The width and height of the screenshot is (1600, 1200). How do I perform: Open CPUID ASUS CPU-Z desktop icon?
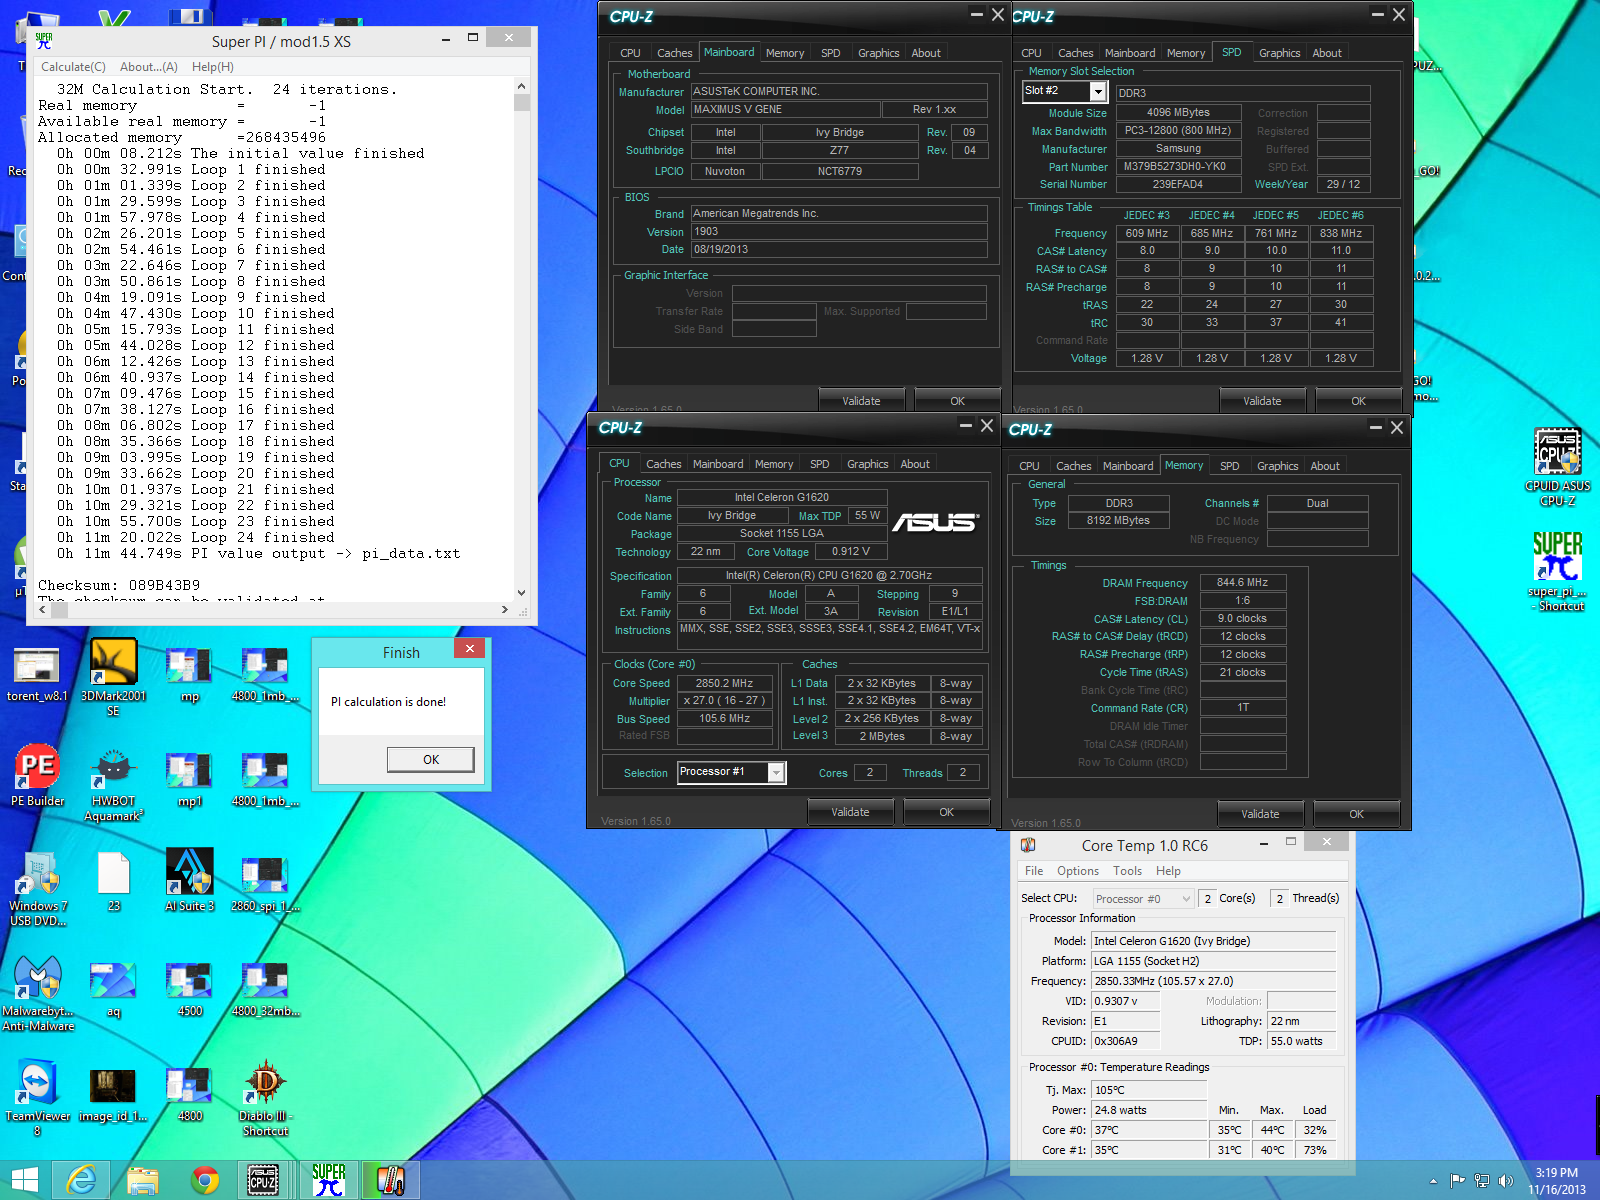1557,467
